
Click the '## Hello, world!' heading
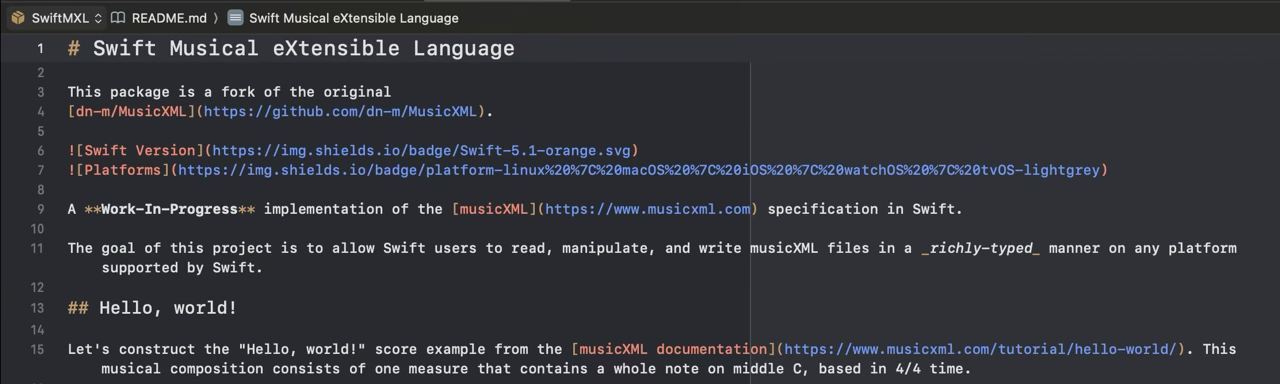pyautogui.click(x=152, y=308)
